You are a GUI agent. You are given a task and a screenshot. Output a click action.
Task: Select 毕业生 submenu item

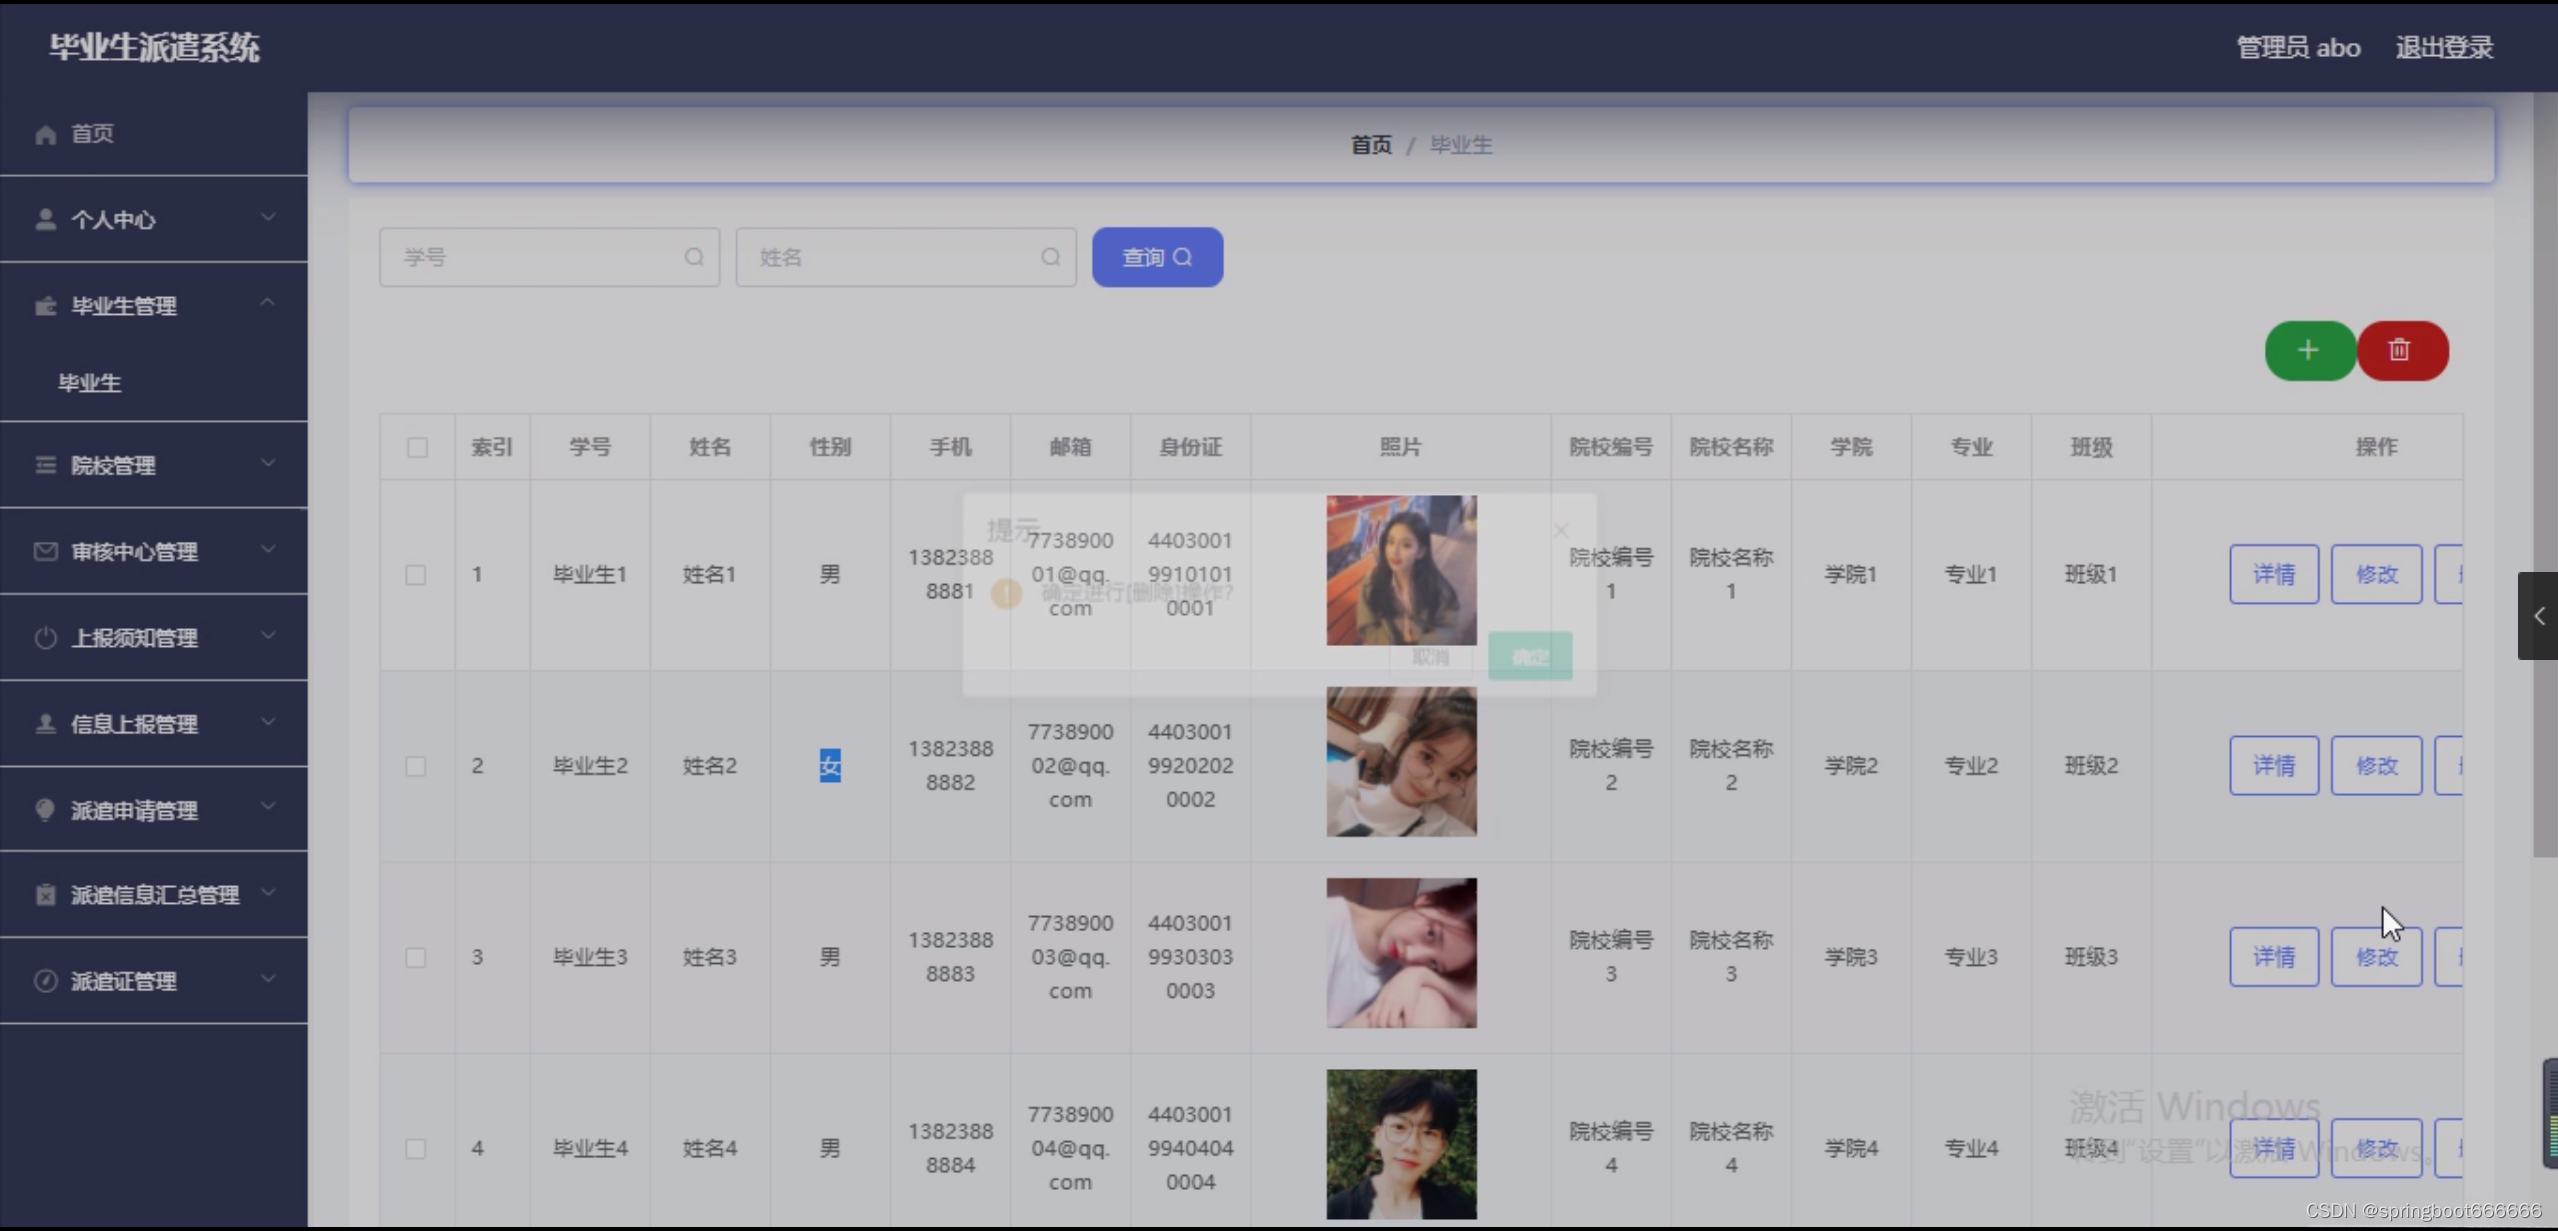(89, 383)
